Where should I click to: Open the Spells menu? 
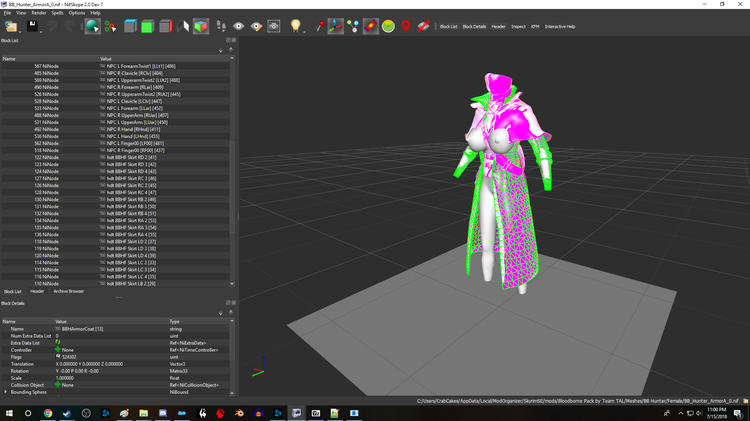point(57,13)
